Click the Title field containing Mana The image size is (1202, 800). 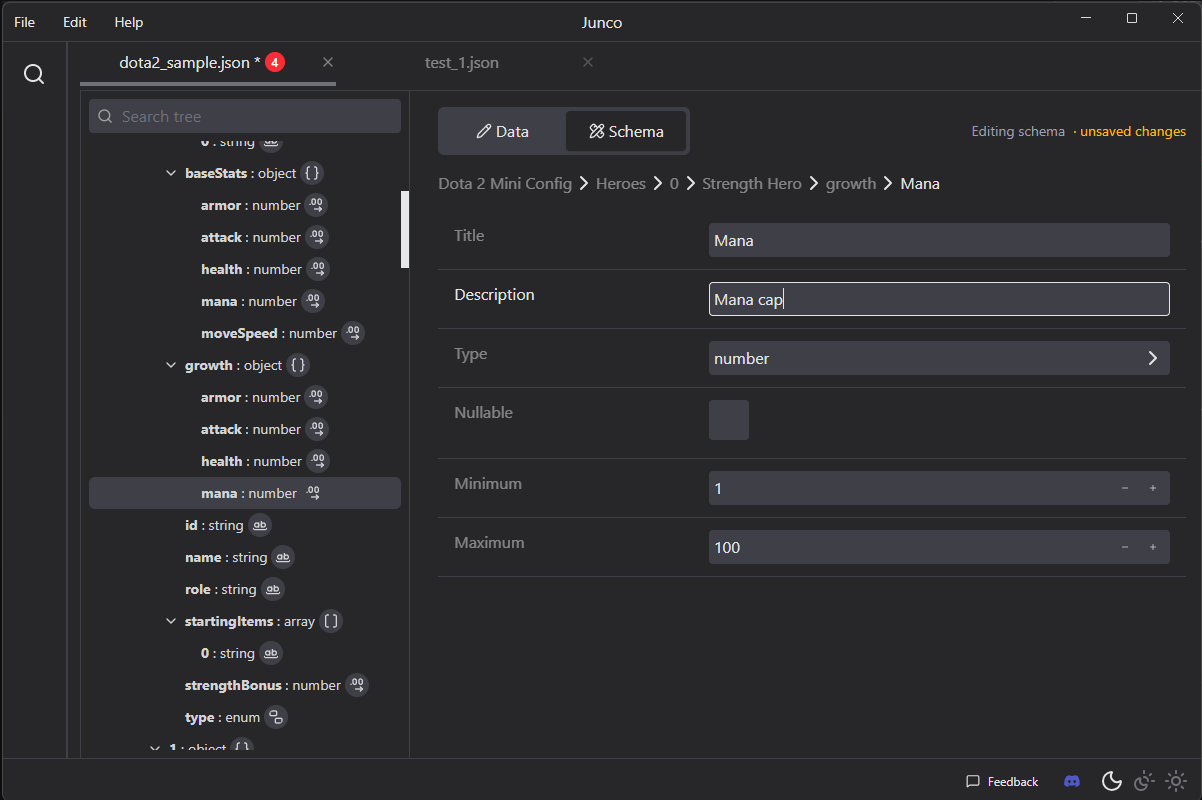(939, 240)
